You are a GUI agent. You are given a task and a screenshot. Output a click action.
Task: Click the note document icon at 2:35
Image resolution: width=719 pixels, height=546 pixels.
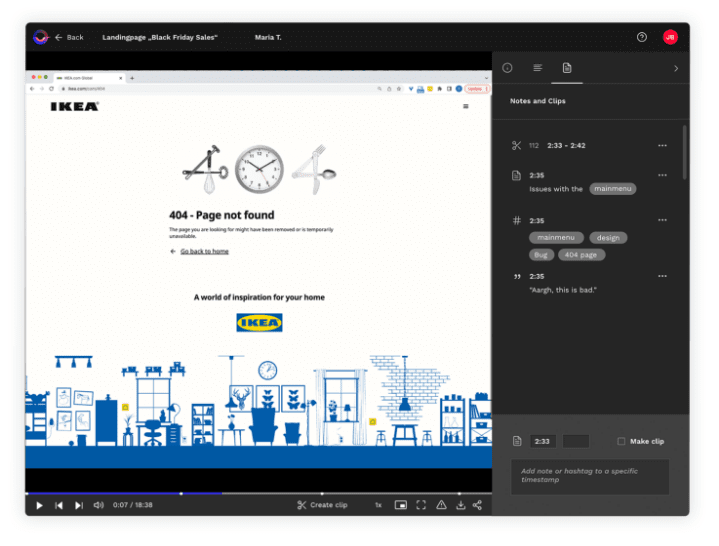516,175
